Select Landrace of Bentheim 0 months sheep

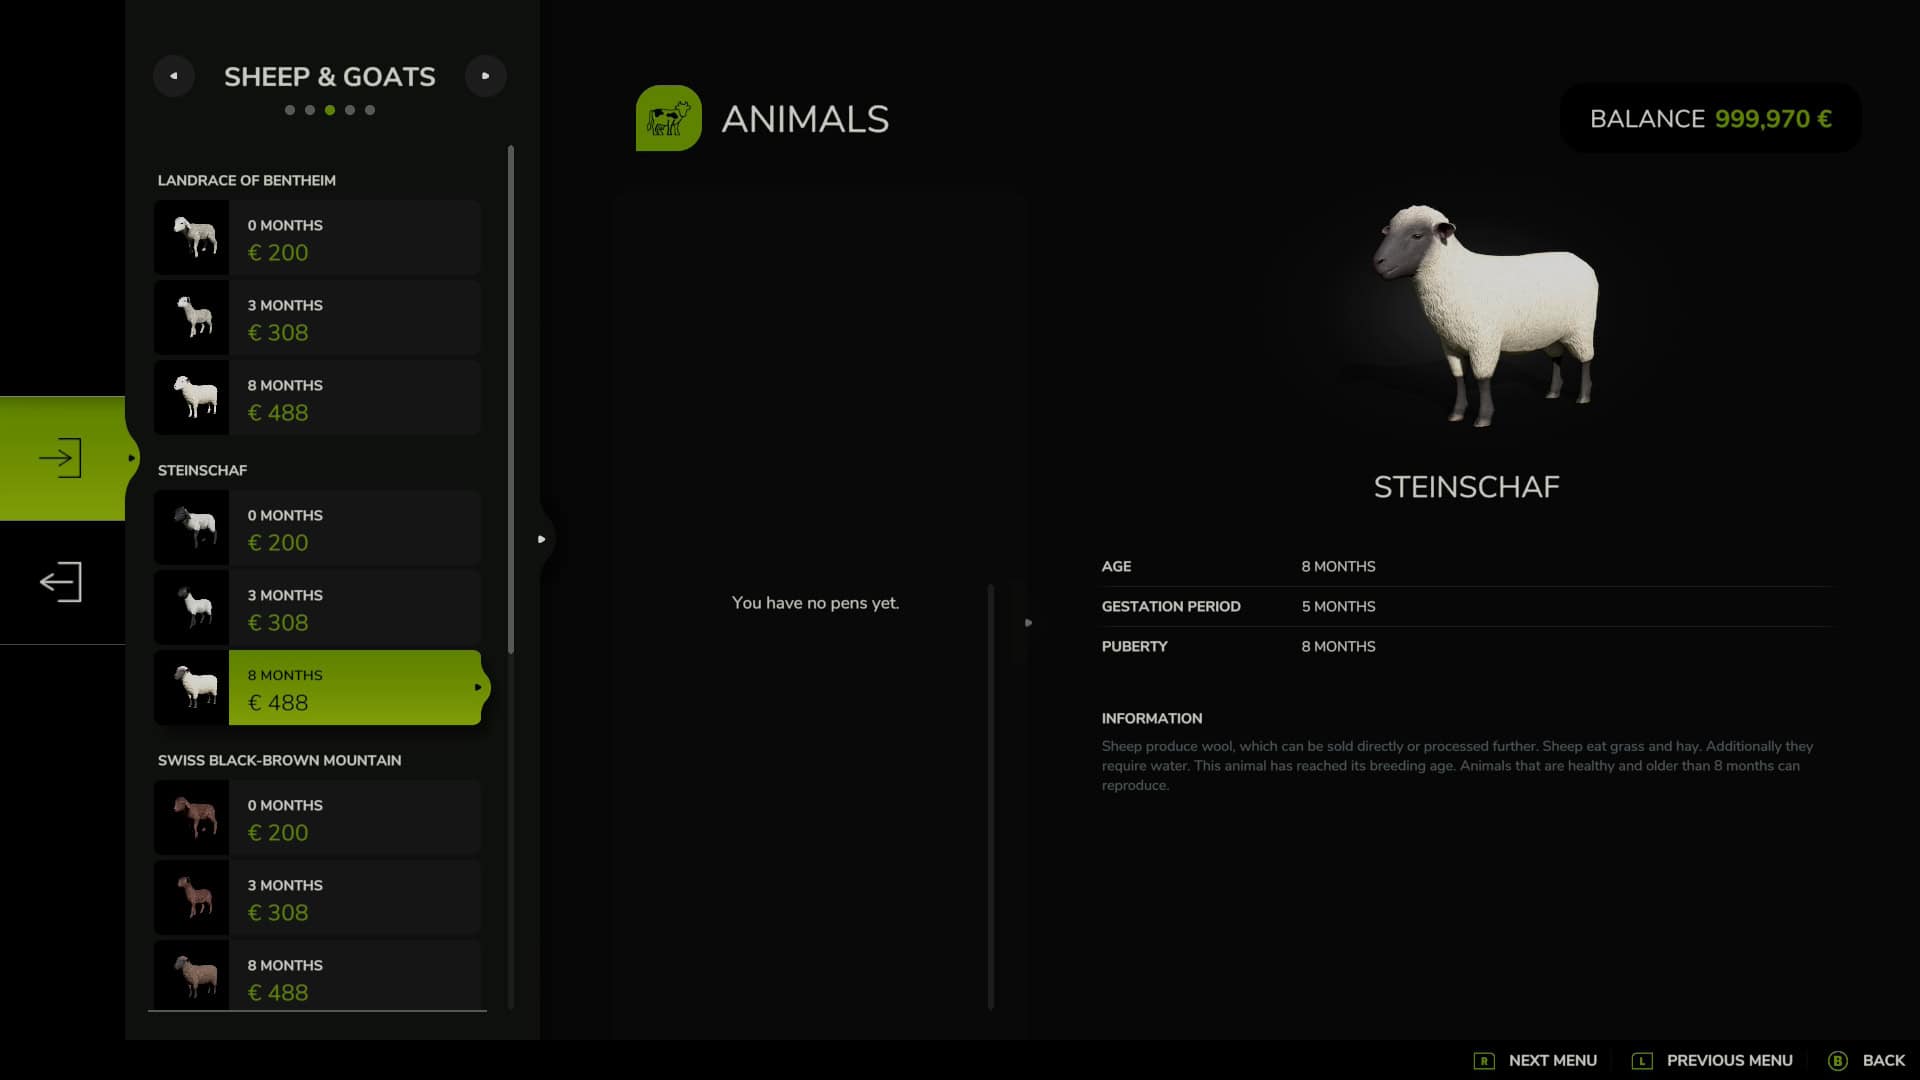tap(317, 238)
